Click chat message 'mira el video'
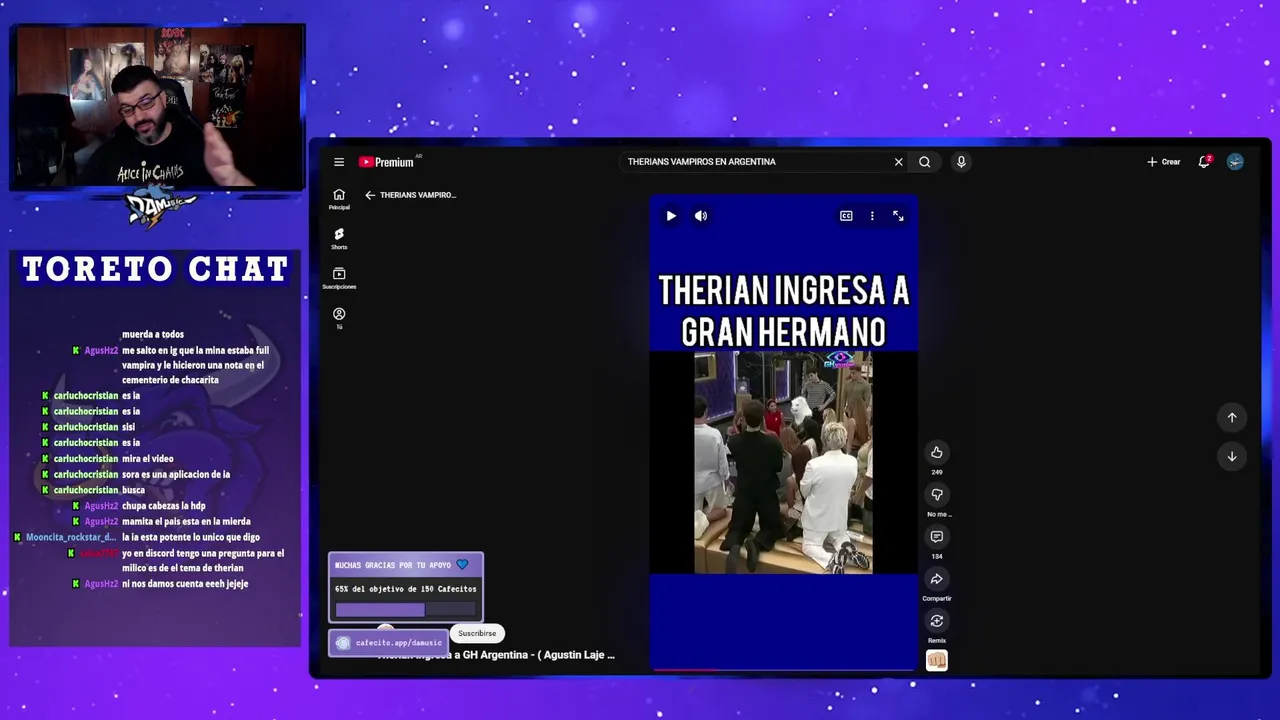The width and height of the screenshot is (1280, 720). (x=148, y=459)
